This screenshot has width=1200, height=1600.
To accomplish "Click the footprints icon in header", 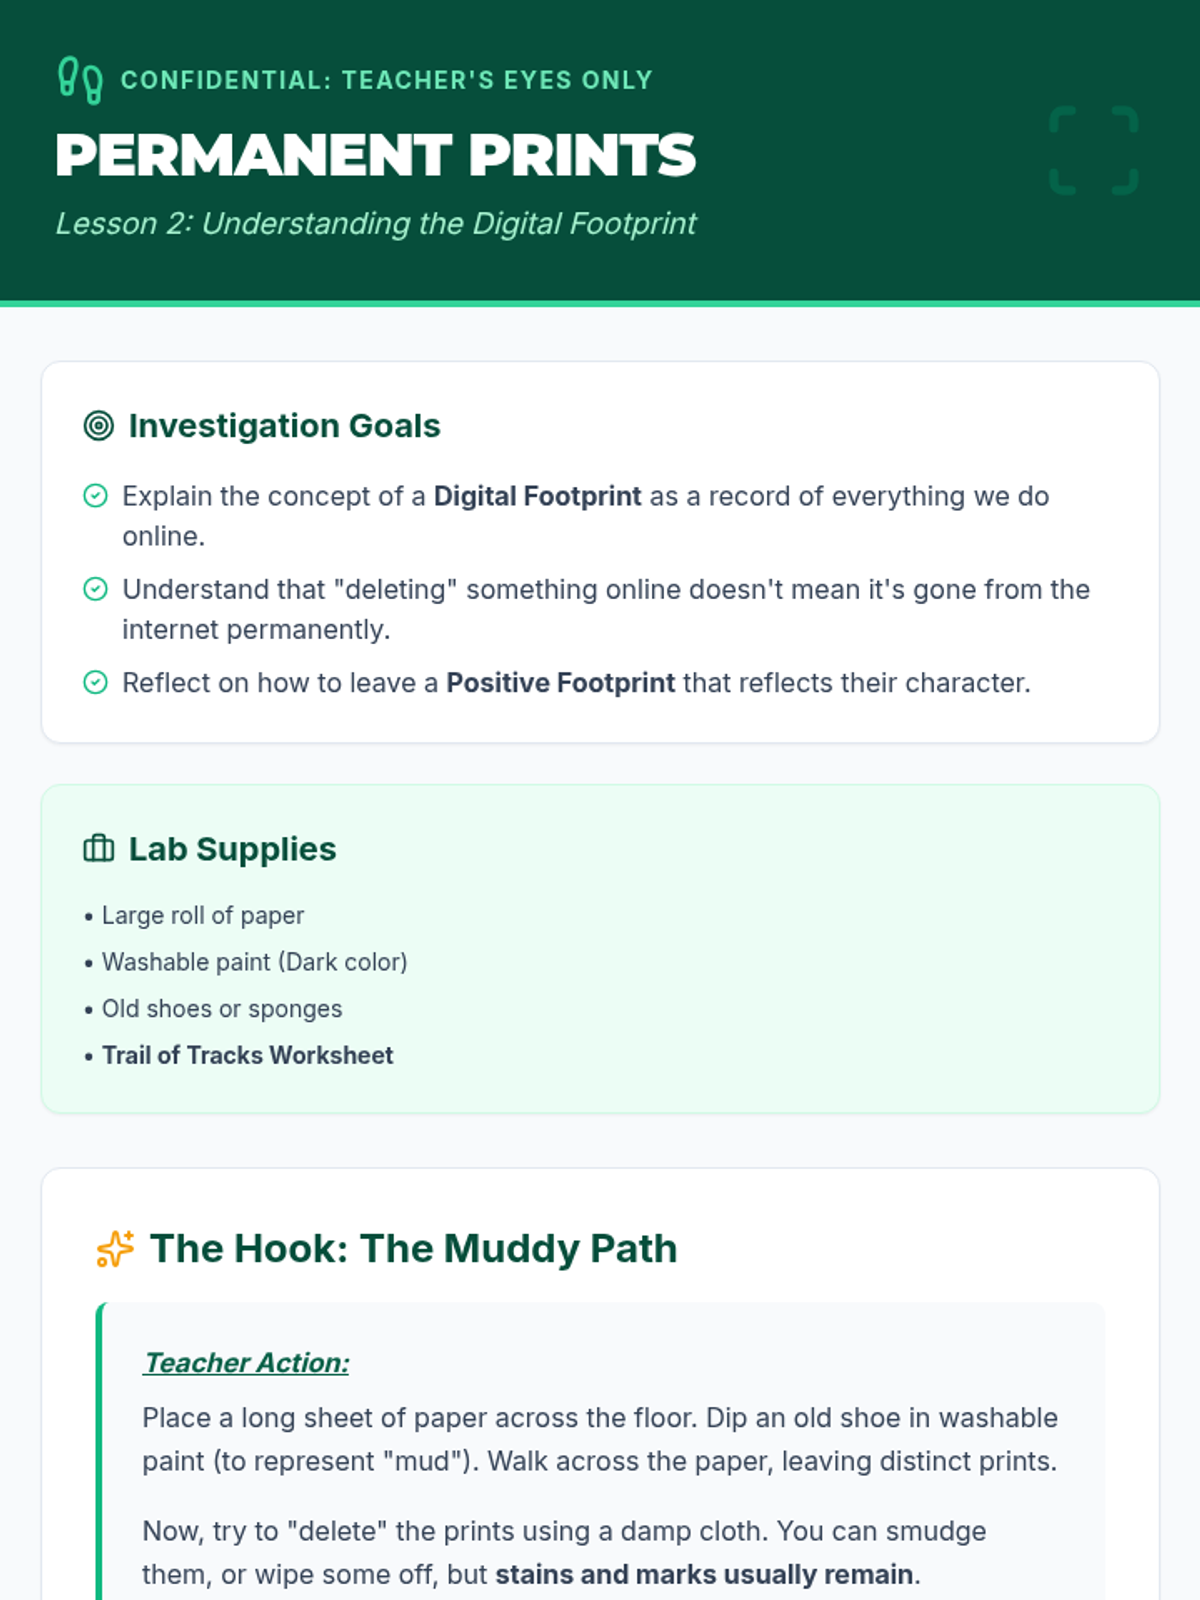I will coord(80,80).
